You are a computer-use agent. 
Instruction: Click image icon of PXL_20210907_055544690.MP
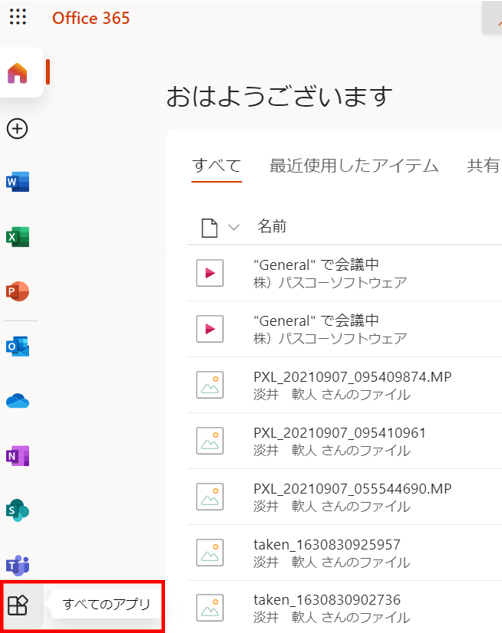pos(210,497)
